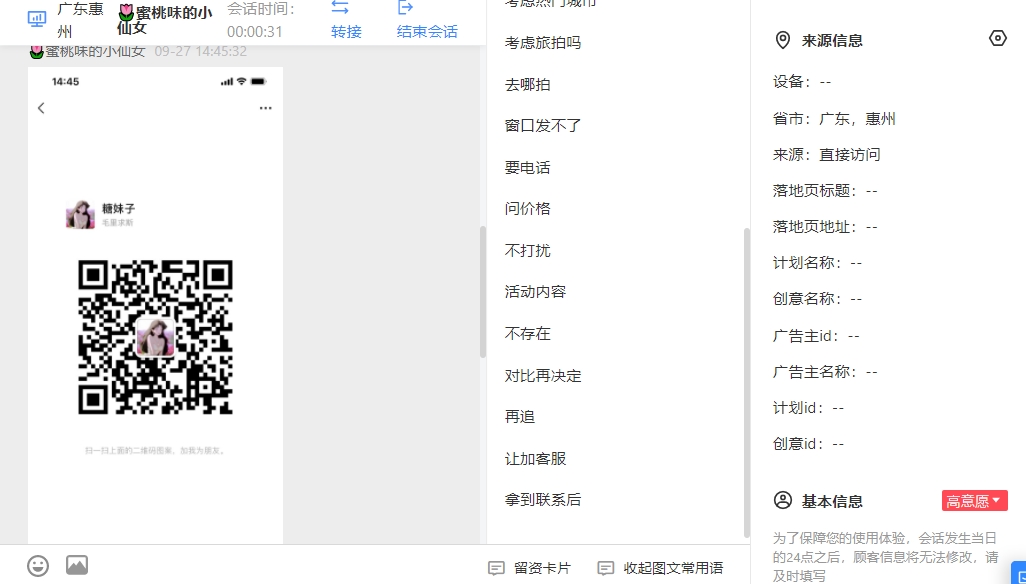Click the 落地页地址 row
Screen dimensions: 1026x584
pyautogui.click(x=824, y=227)
